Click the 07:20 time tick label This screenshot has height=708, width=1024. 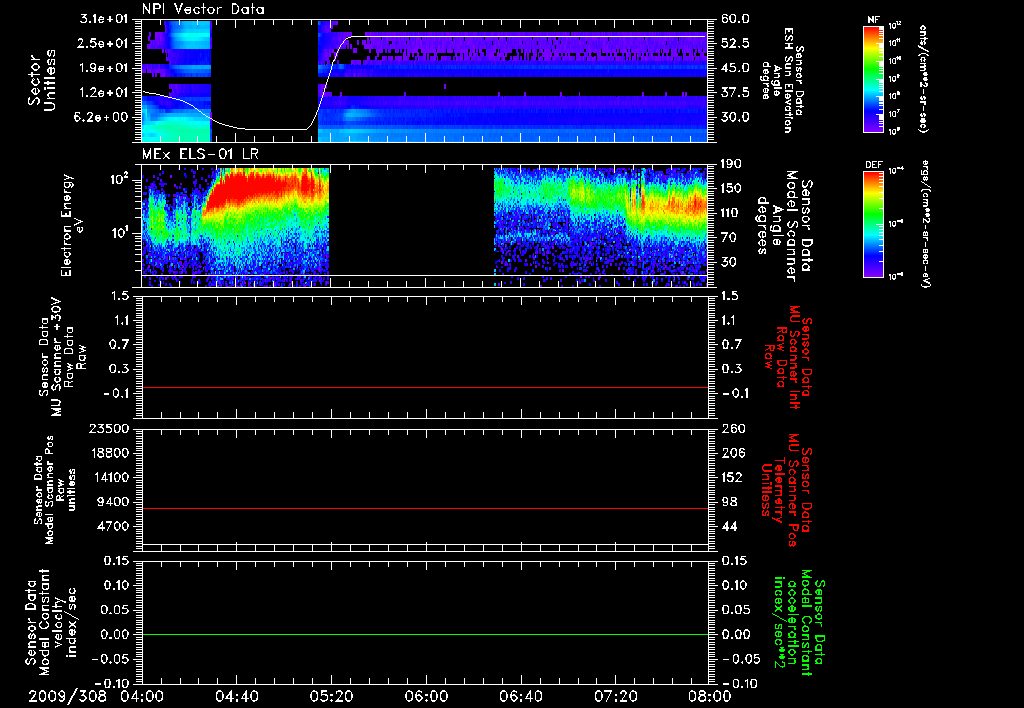click(x=615, y=696)
